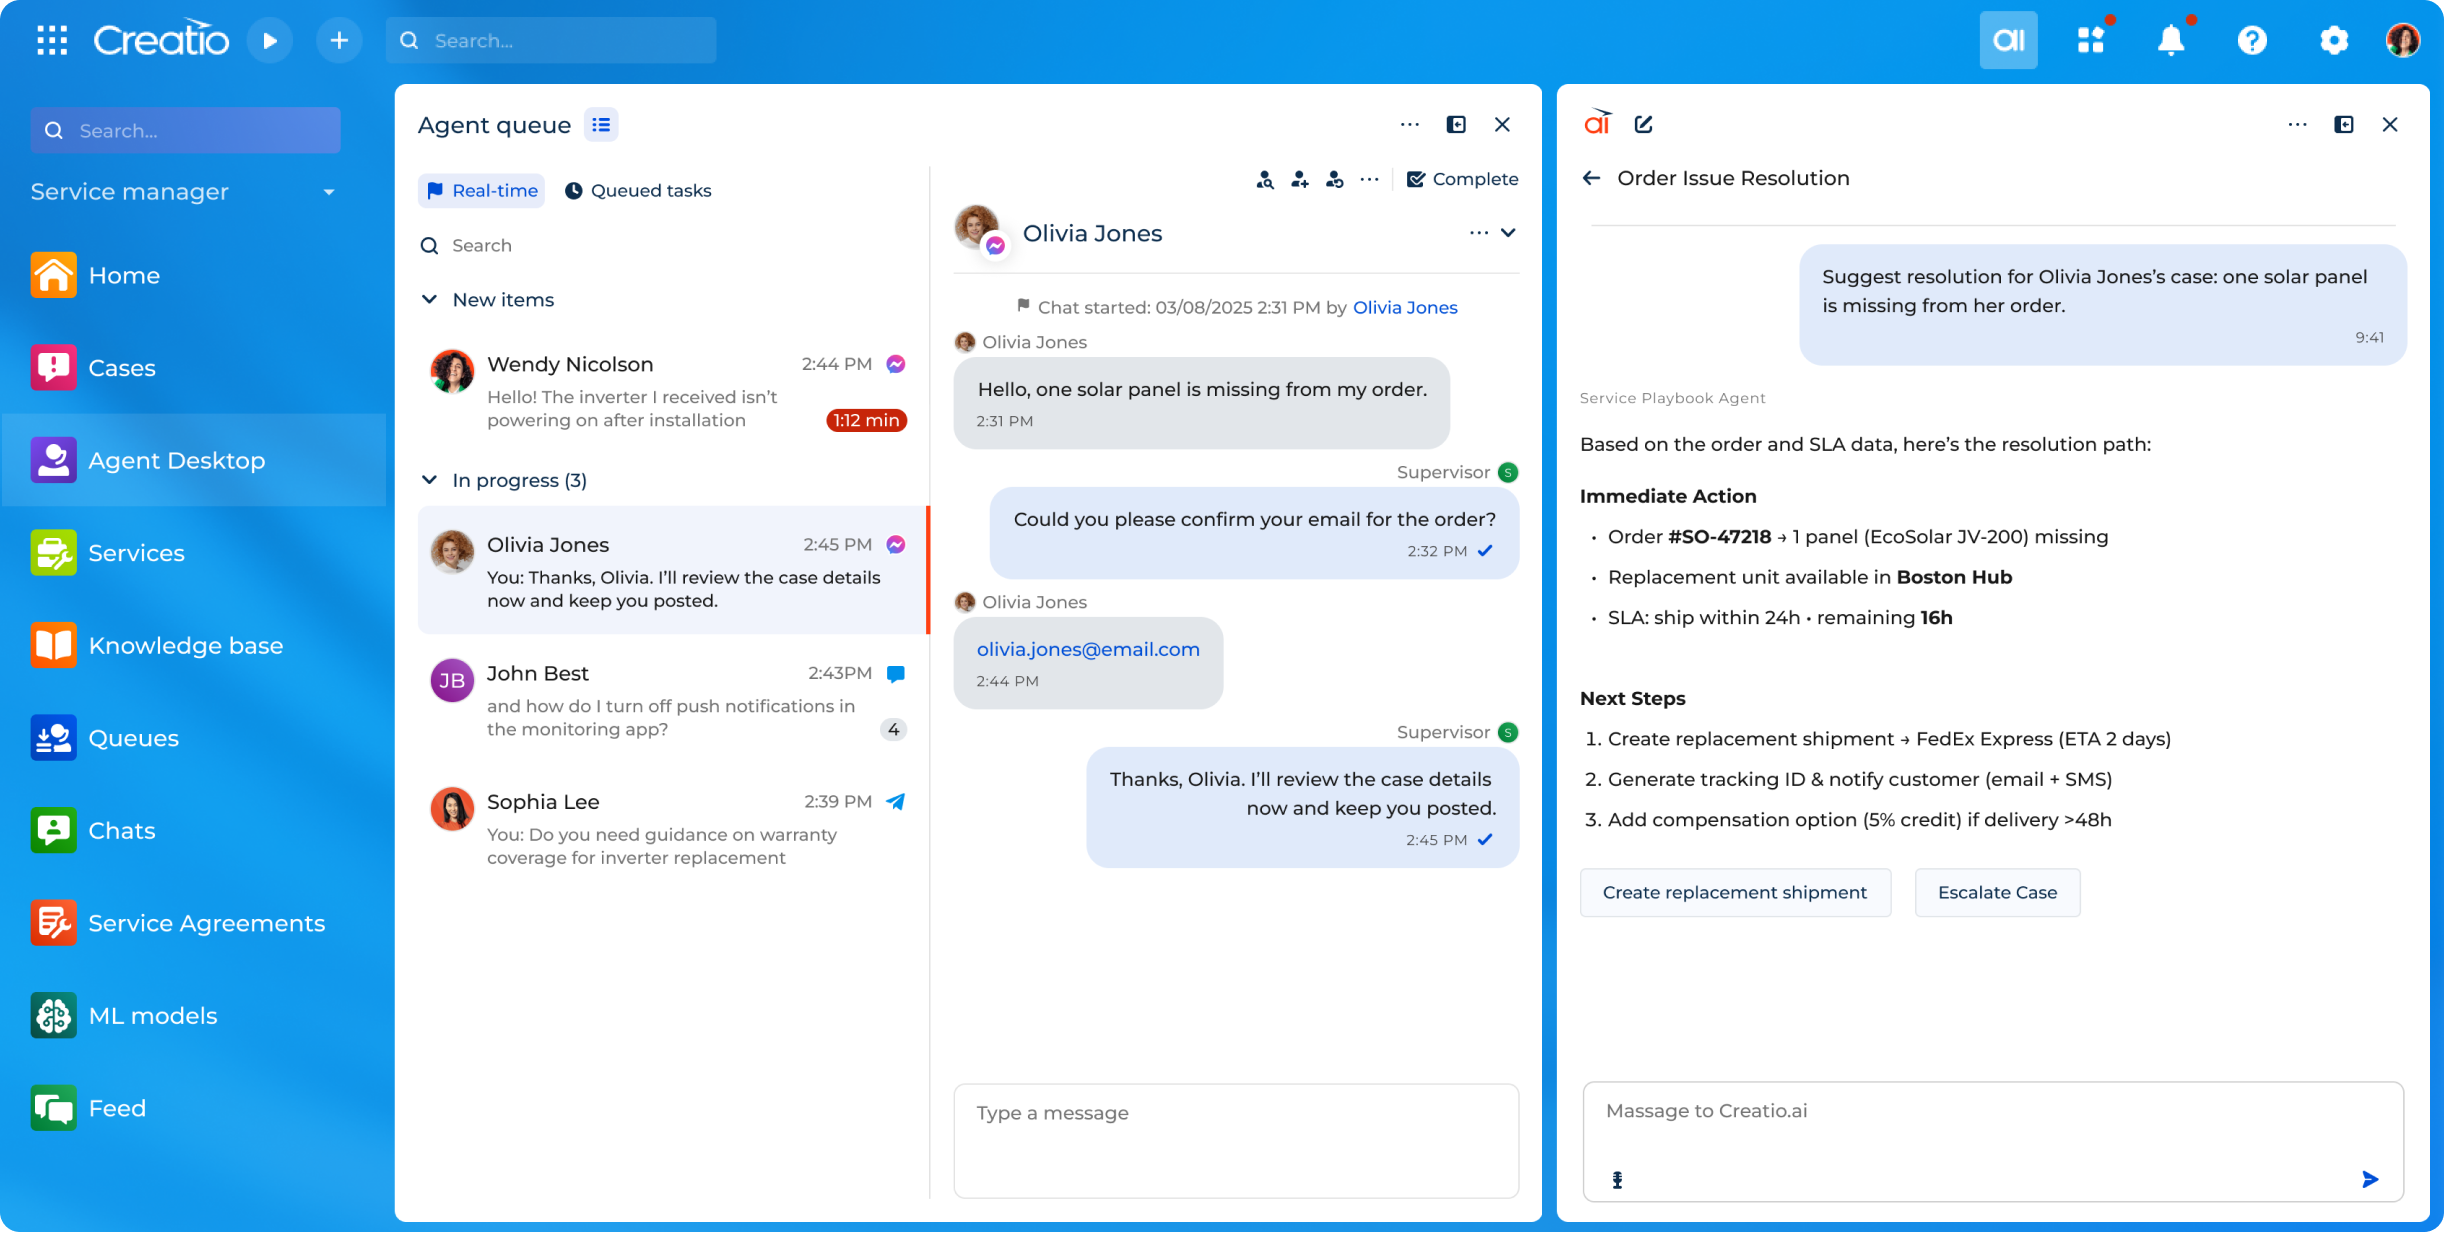Mark the chat Complete
The width and height of the screenshot is (2444, 1238).
point(1463,179)
